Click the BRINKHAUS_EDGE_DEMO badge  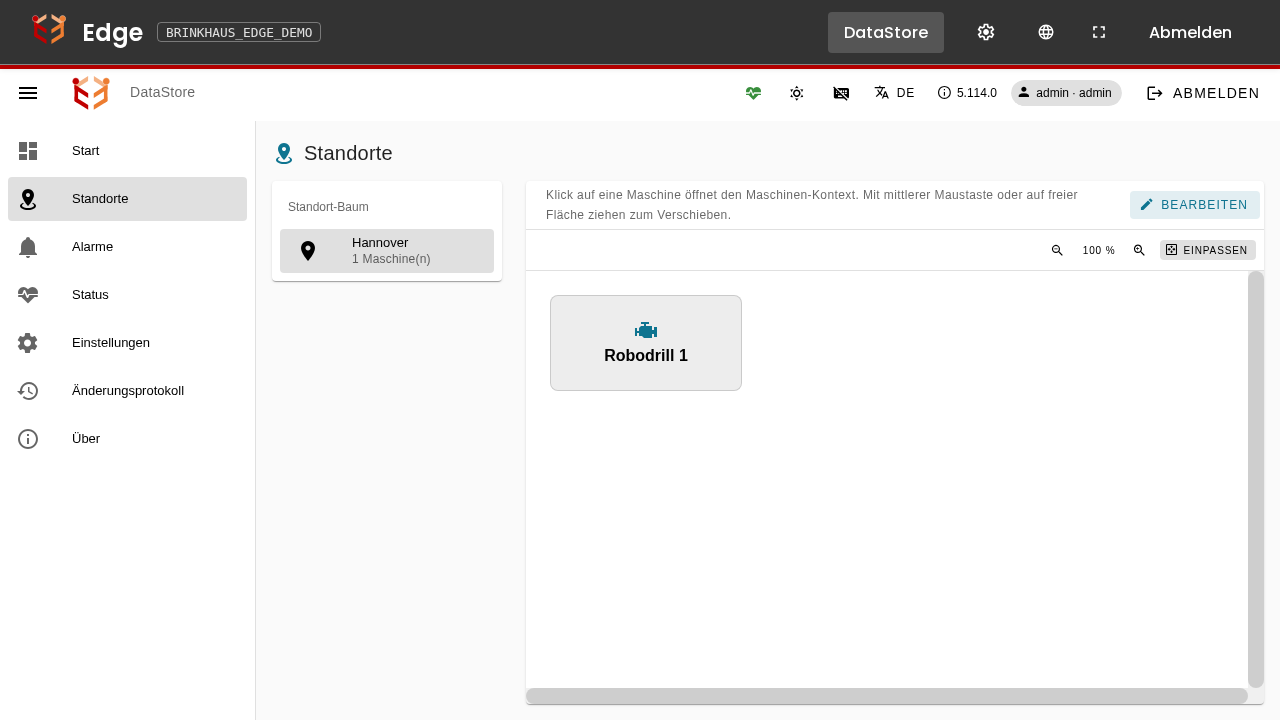click(239, 32)
